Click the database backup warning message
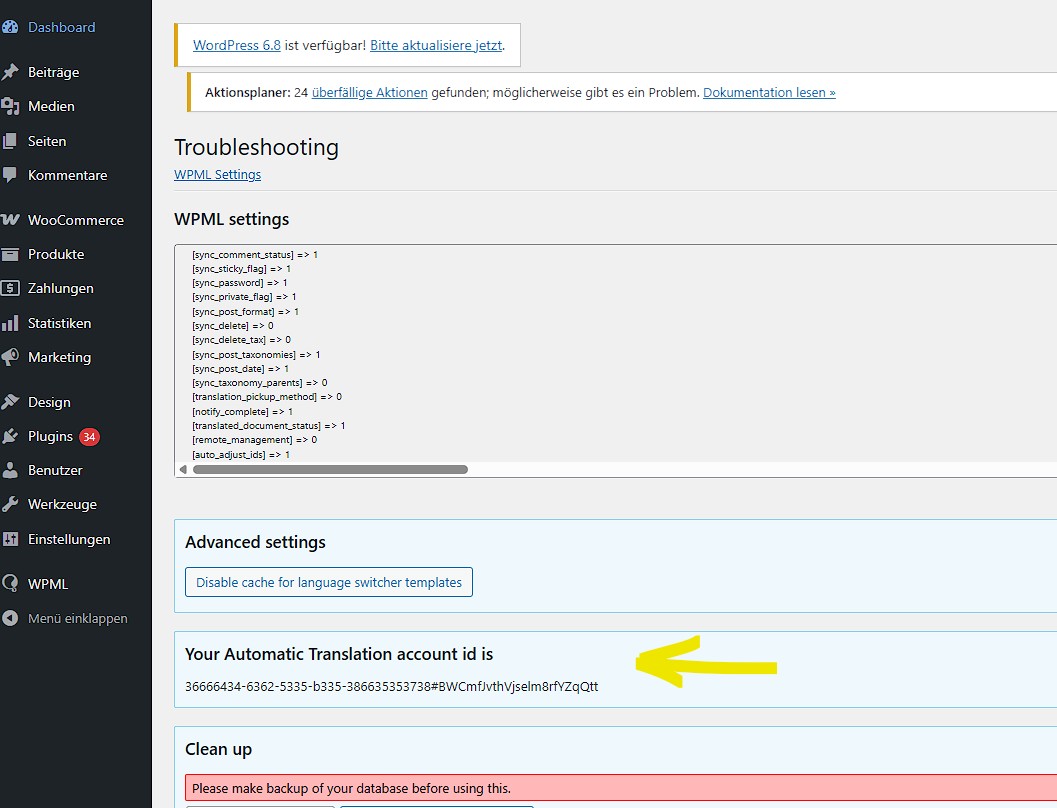 point(621,788)
